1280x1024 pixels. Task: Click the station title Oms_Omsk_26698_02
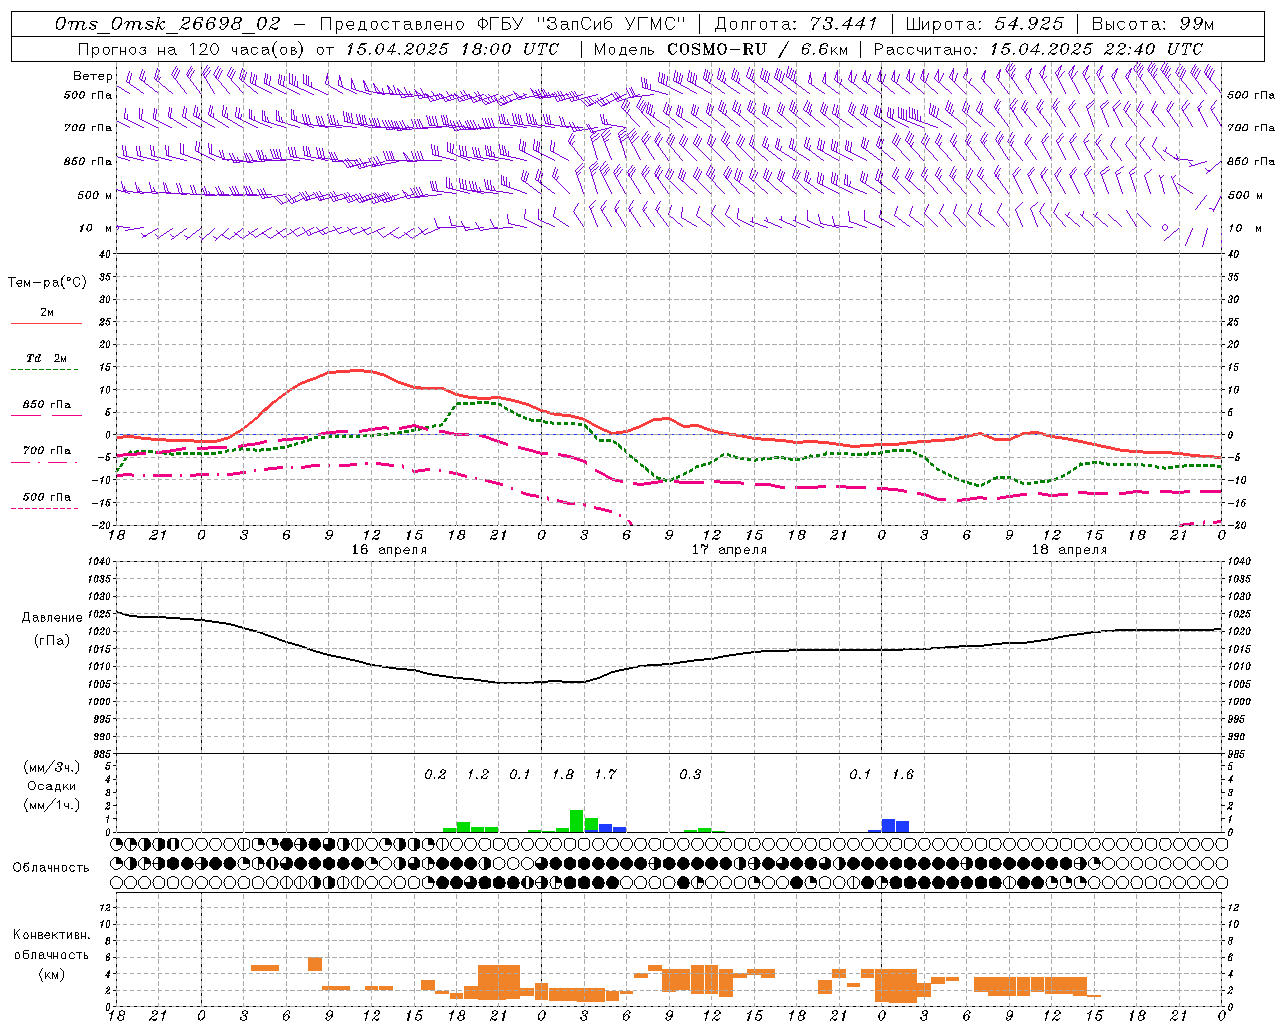coord(169,24)
